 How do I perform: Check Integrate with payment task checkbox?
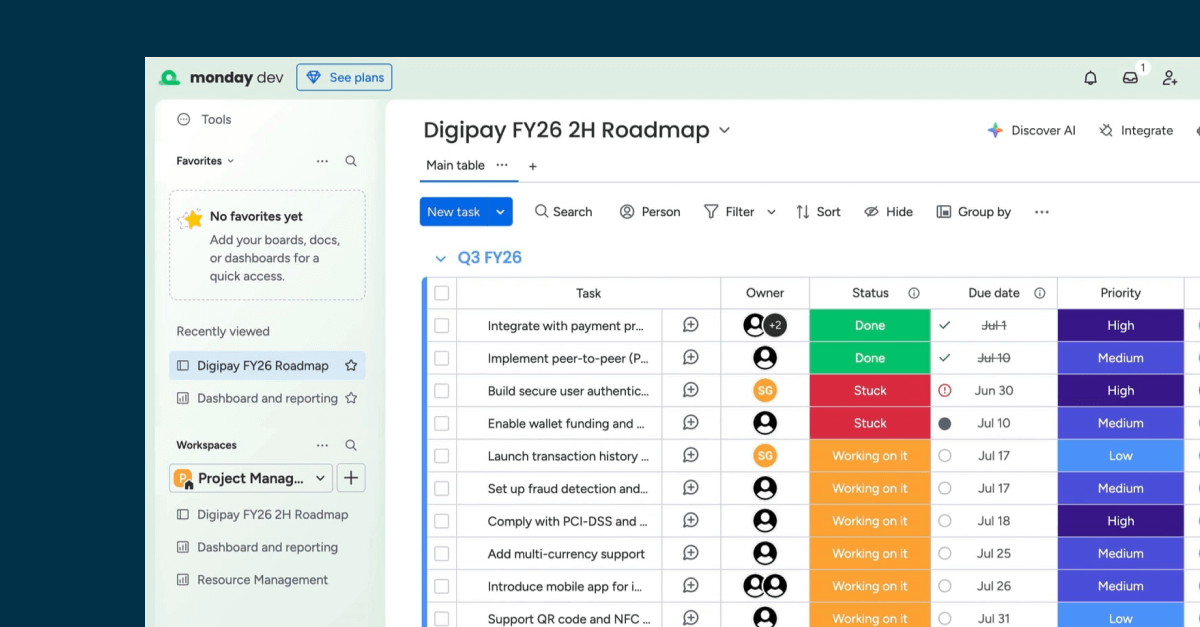click(x=442, y=326)
